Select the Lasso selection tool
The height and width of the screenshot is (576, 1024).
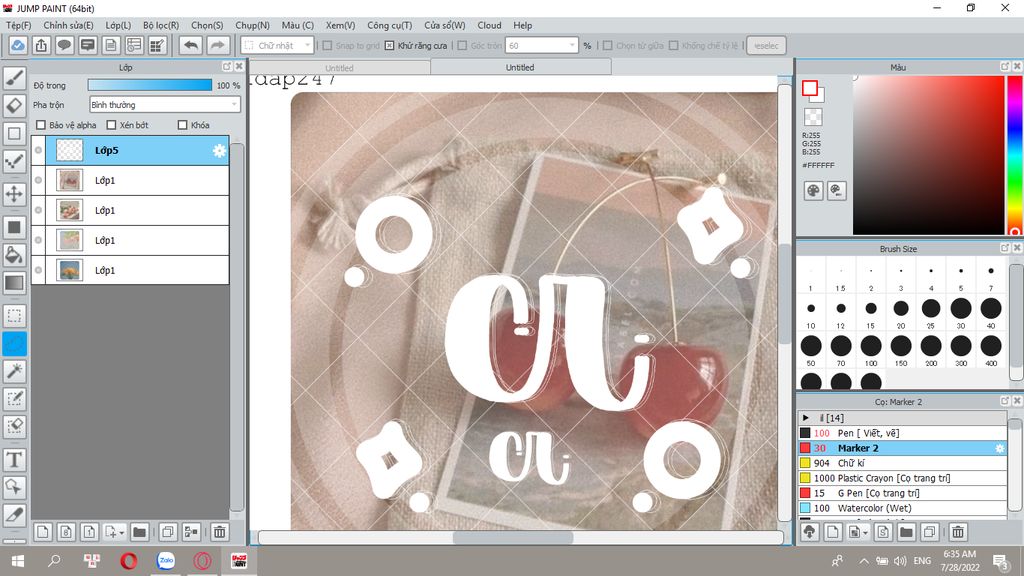tap(14, 344)
